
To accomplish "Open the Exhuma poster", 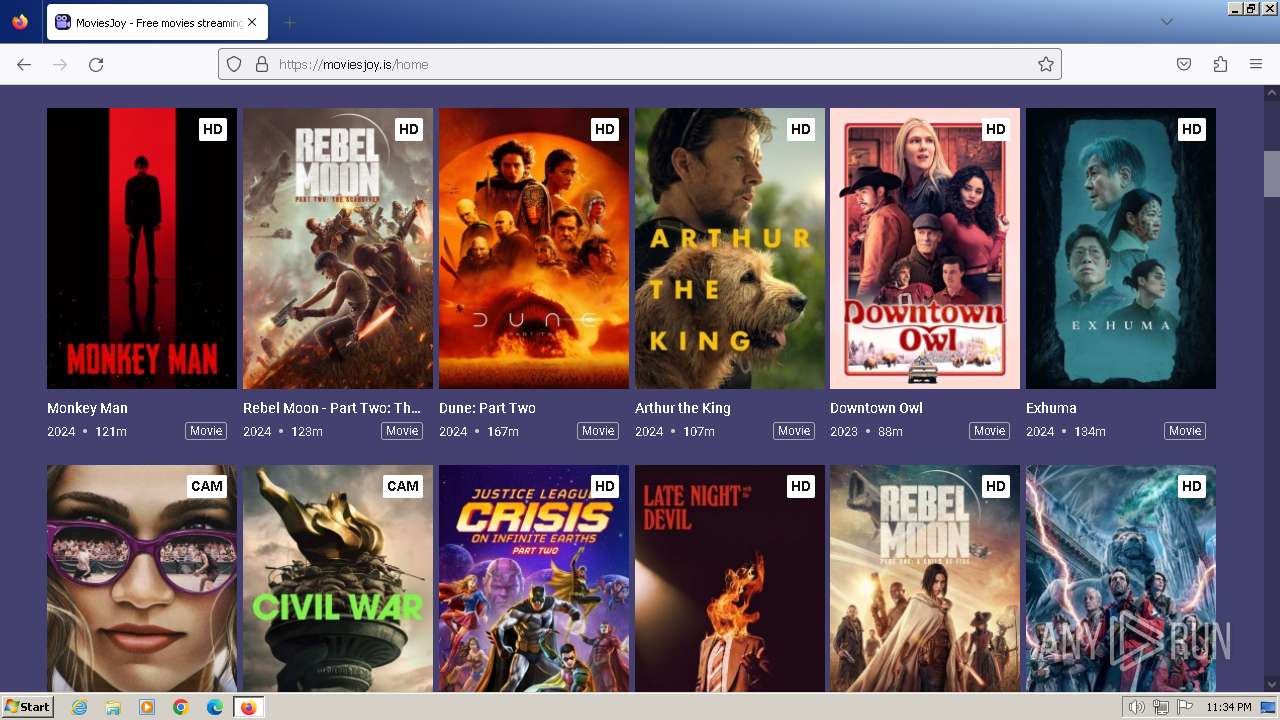I will coord(1121,248).
